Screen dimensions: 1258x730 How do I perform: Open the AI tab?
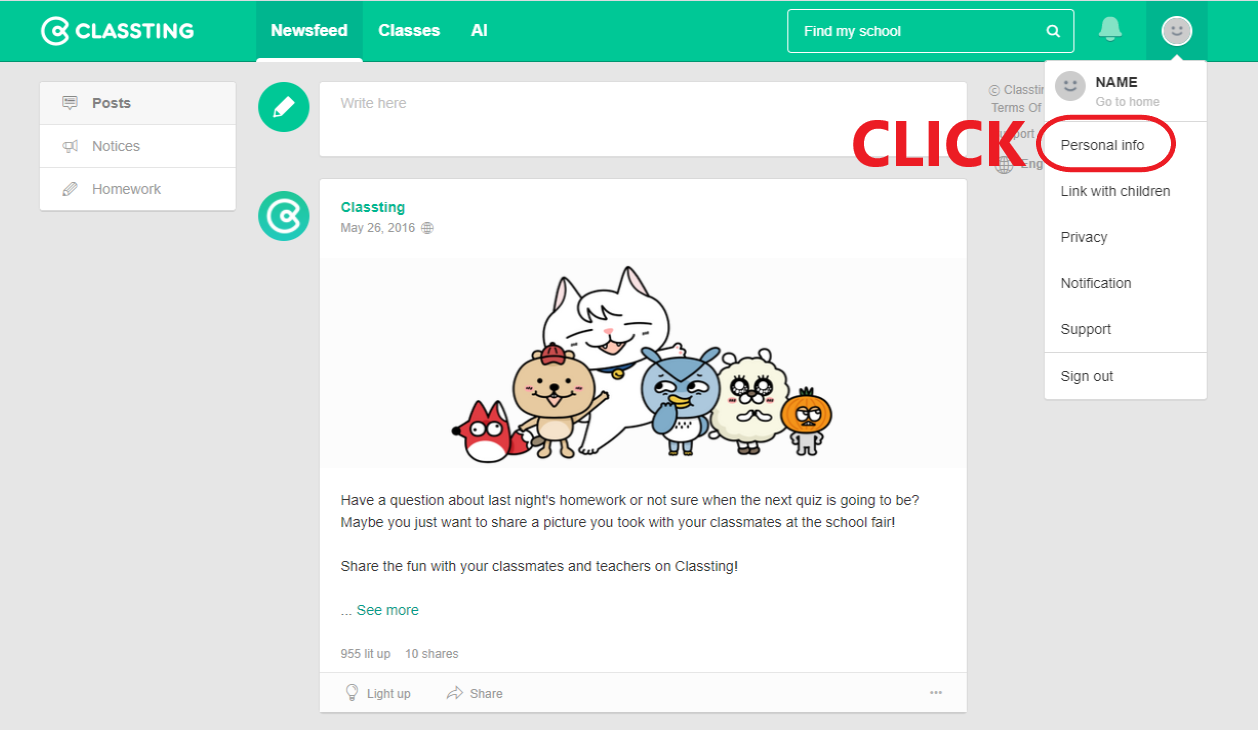(x=479, y=31)
